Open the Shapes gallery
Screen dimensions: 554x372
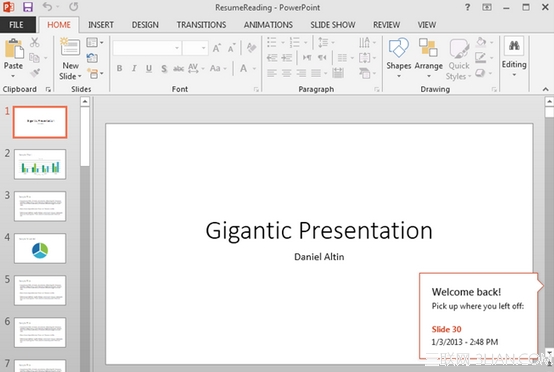(399, 57)
